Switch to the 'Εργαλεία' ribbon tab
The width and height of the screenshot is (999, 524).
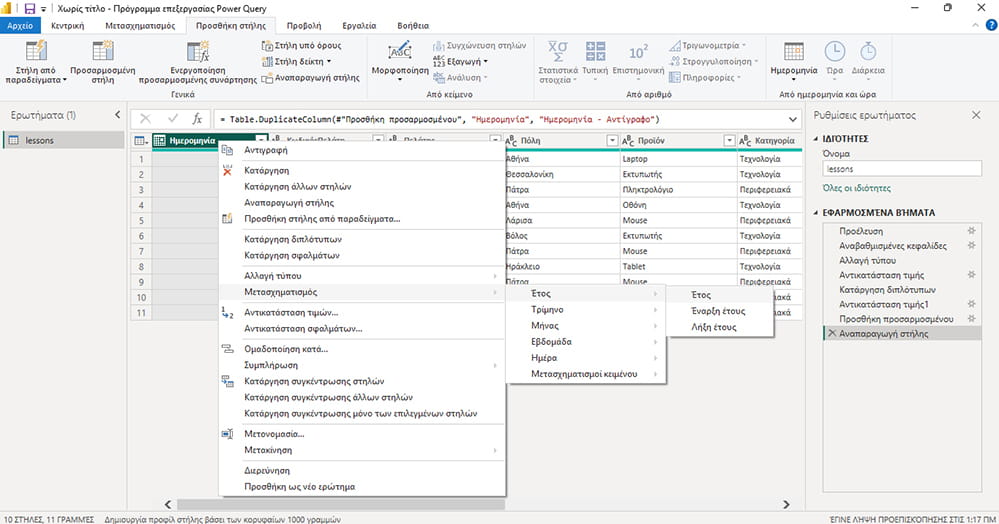tap(359, 25)
